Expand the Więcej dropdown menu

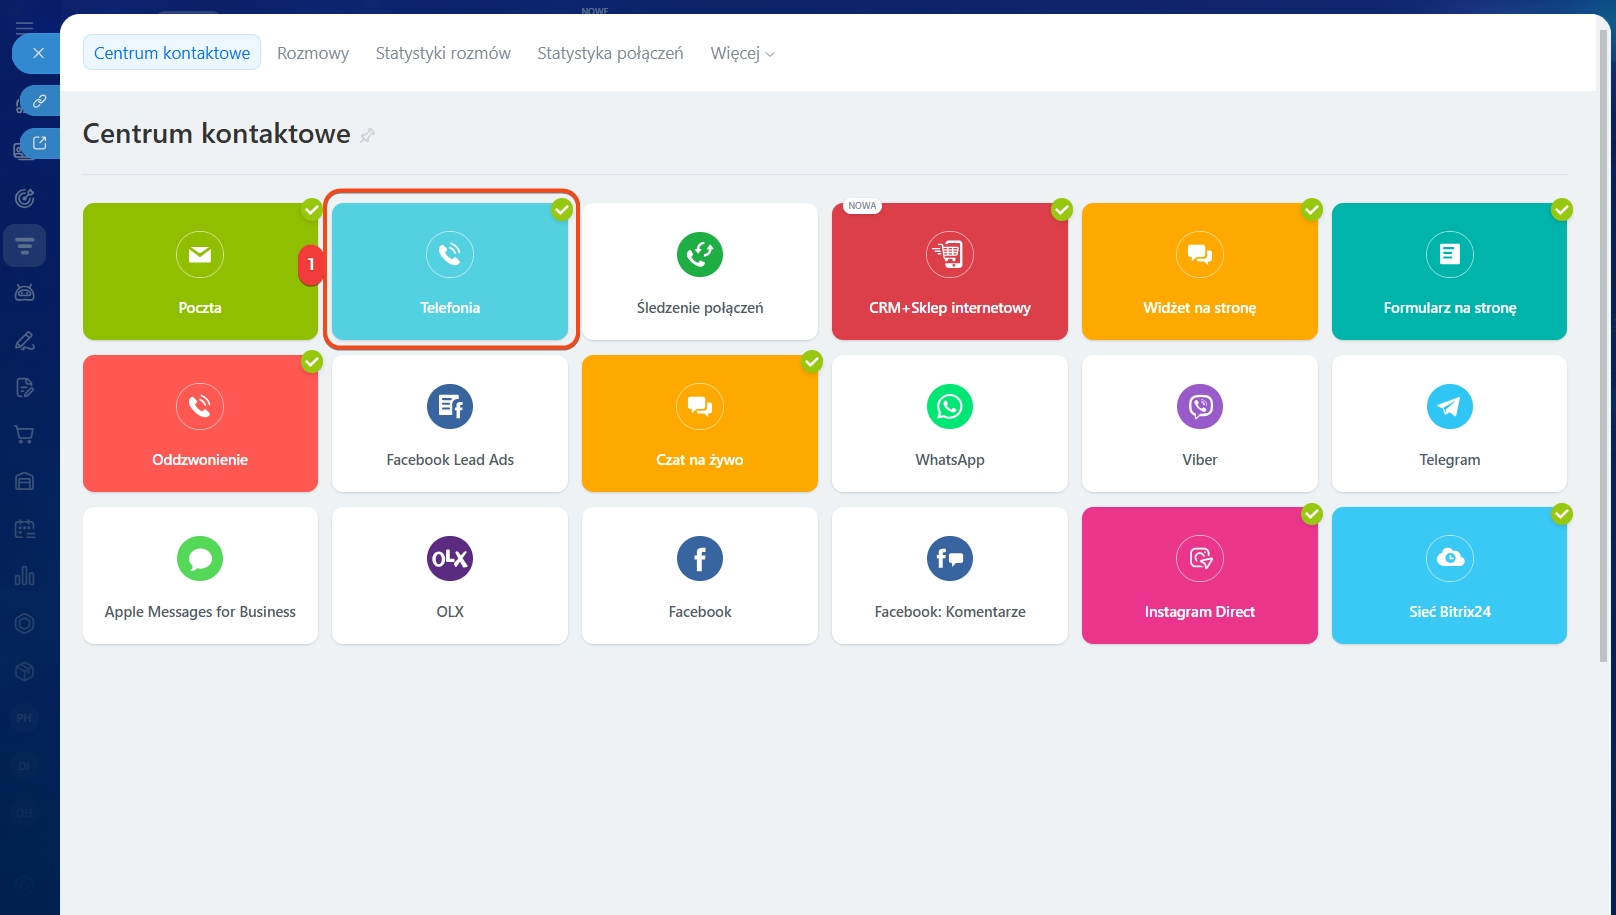742,53
